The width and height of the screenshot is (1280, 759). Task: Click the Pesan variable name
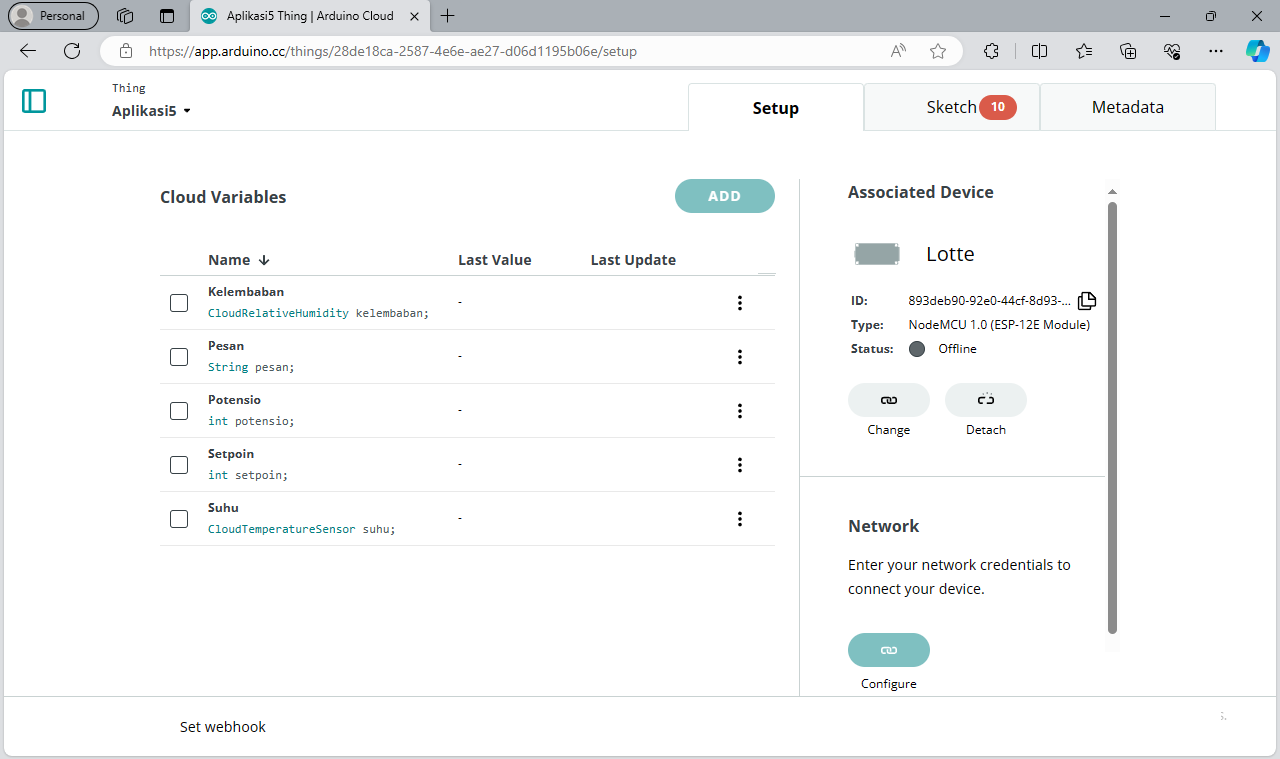click(226, 346)
